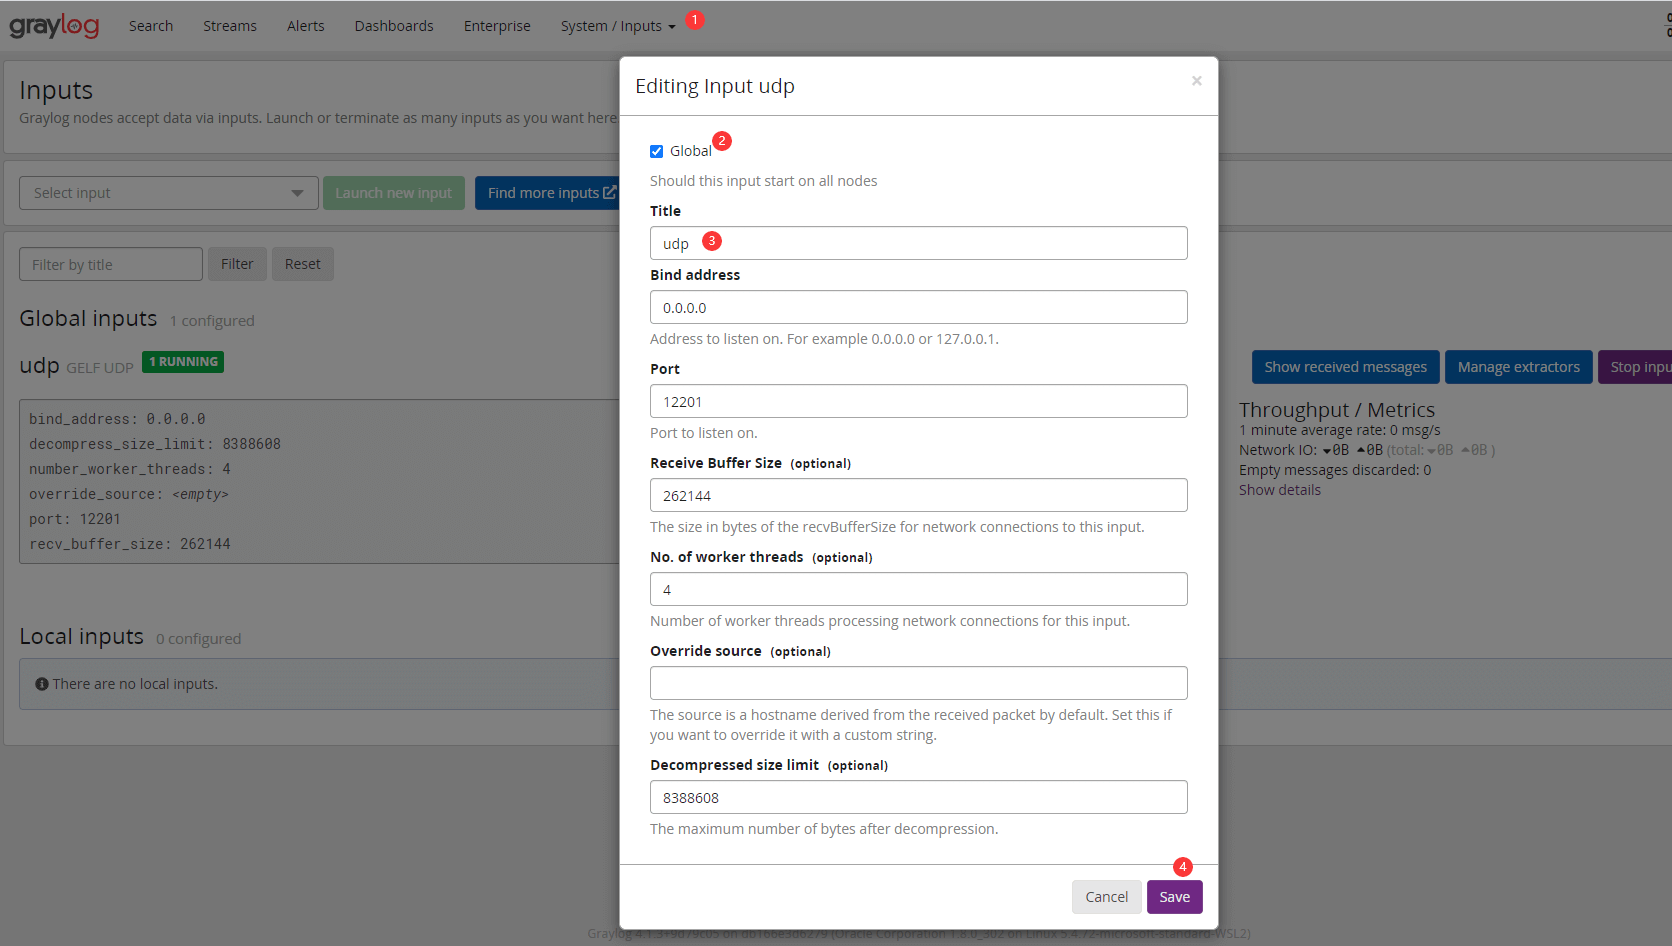Reset the input title filter

(303, 264)
